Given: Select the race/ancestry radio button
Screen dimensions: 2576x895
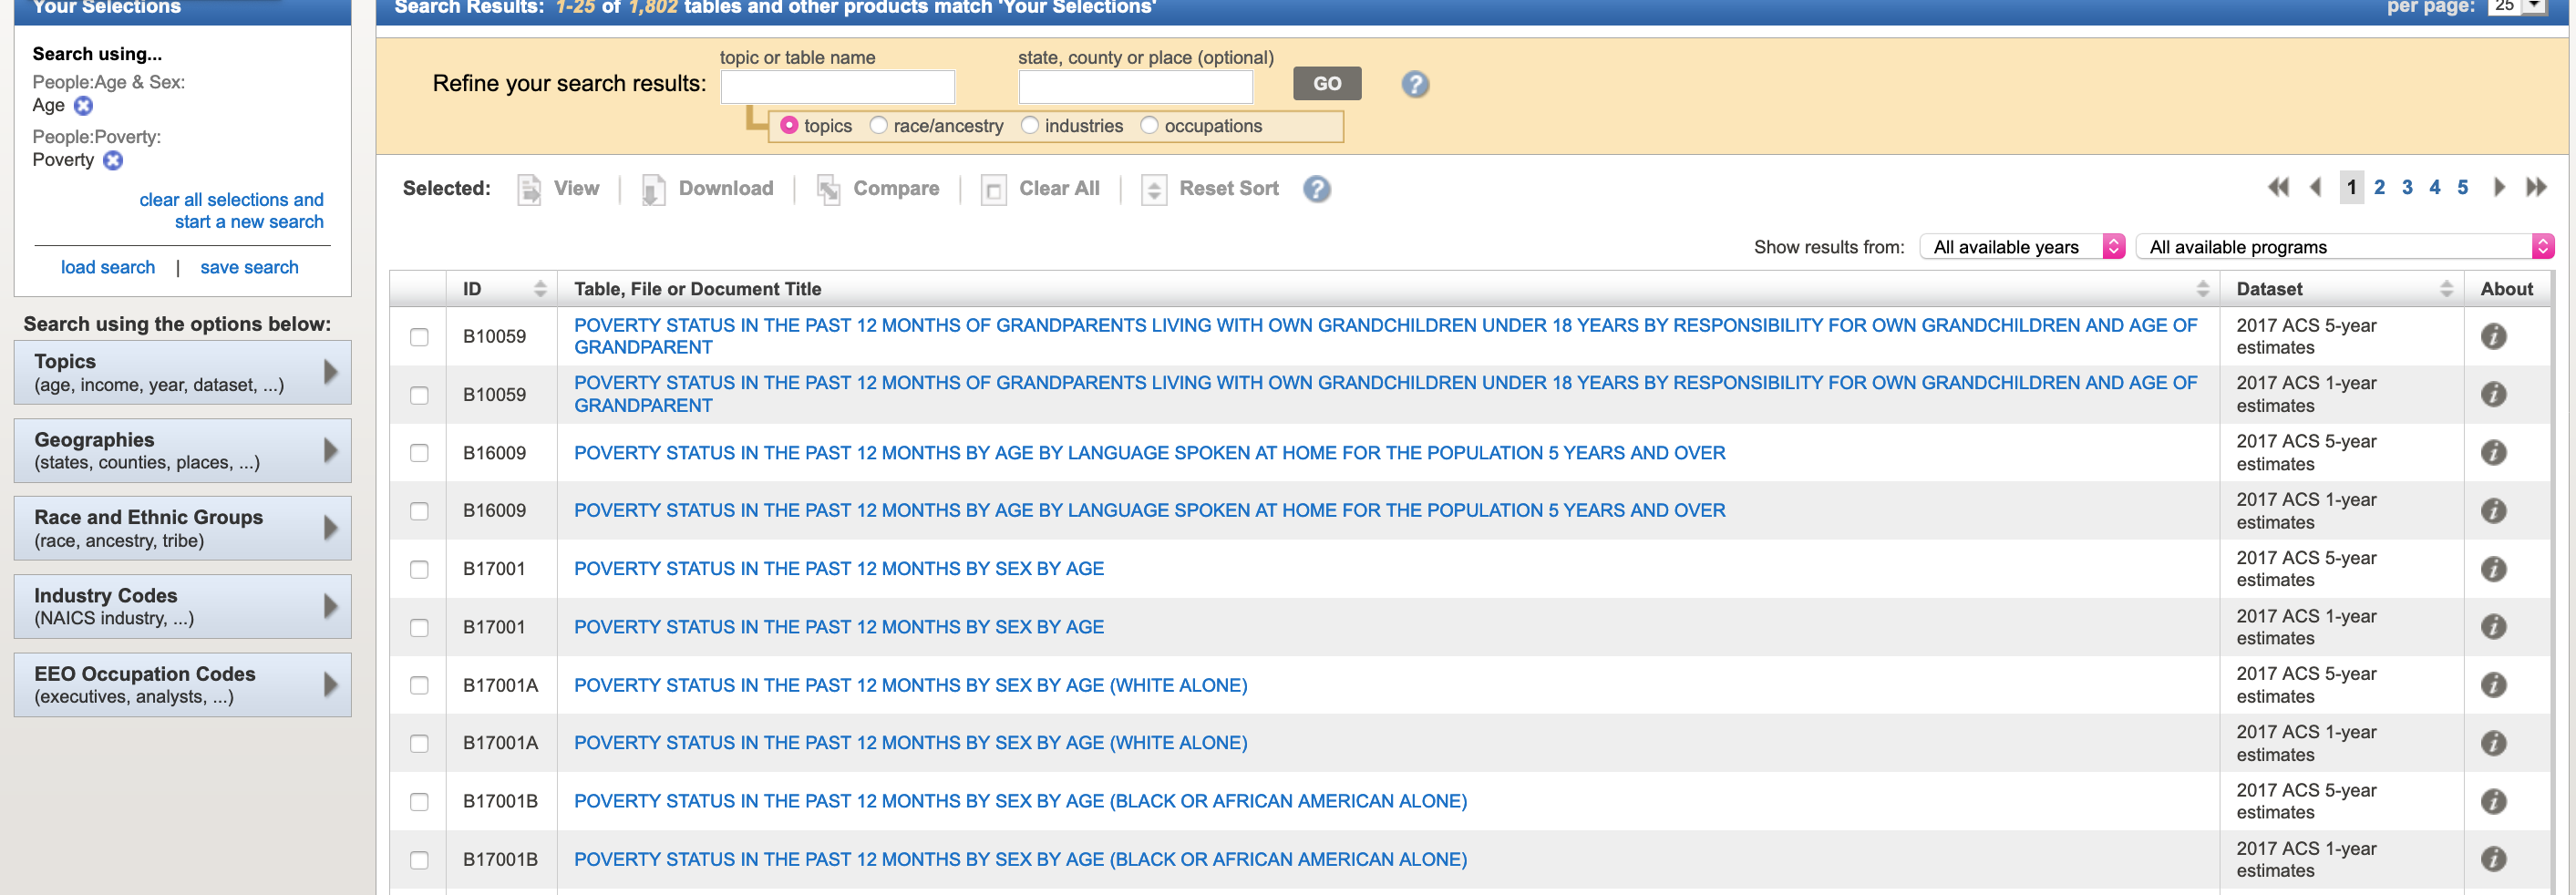Looking at the screenshot, I should coord(878,126).
